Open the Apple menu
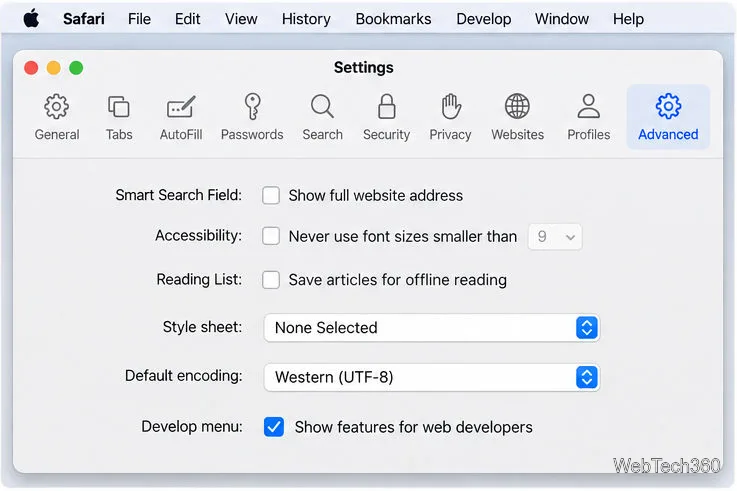Image resolution: width=737 pixels, height=491 pixels. 31,19
